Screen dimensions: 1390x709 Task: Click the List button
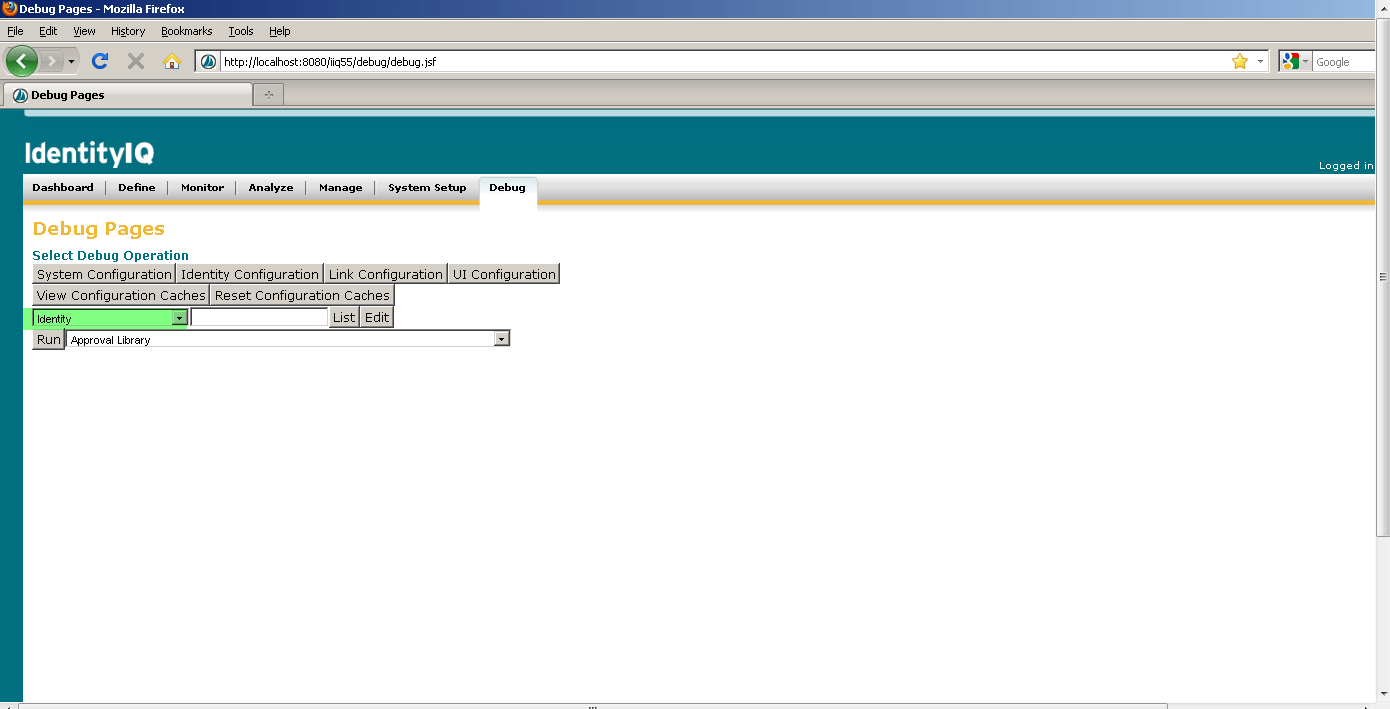pos(344,317)
